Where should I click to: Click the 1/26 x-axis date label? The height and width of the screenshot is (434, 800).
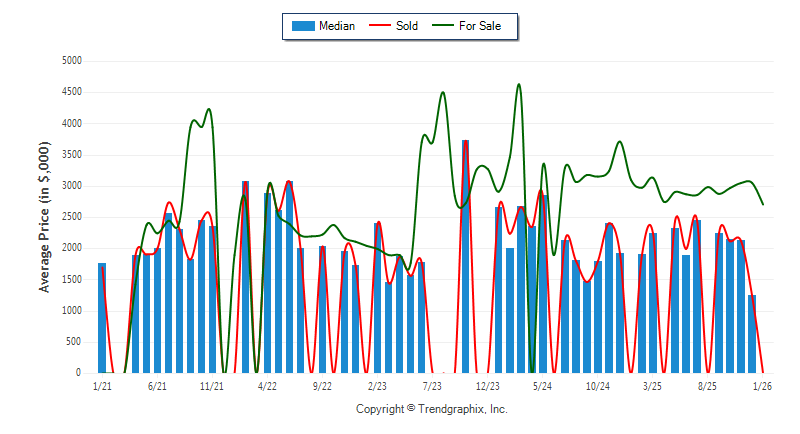pyautogui.click(x=762, y=385)
